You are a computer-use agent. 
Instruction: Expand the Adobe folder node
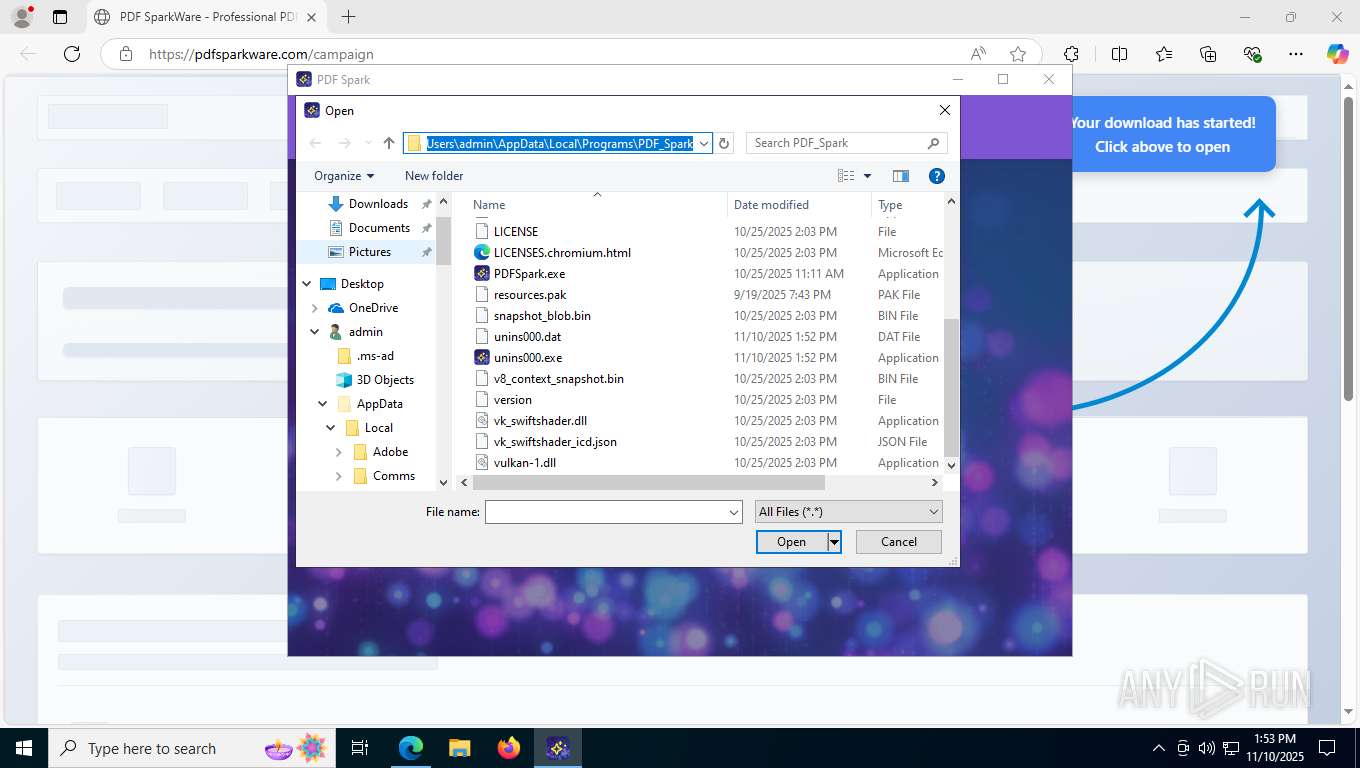(339, 452)
